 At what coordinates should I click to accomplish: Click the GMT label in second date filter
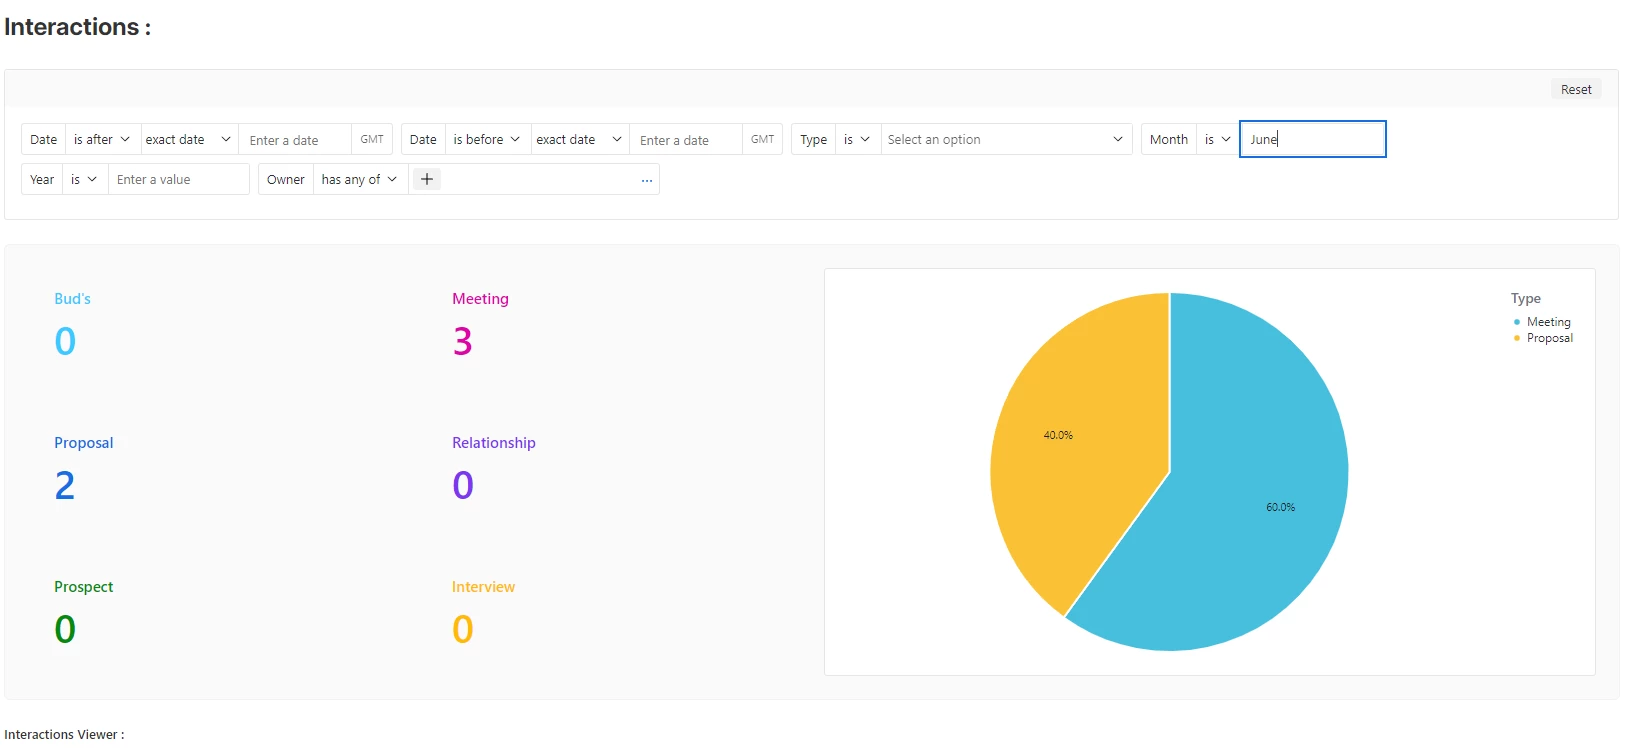click(762, 139)
